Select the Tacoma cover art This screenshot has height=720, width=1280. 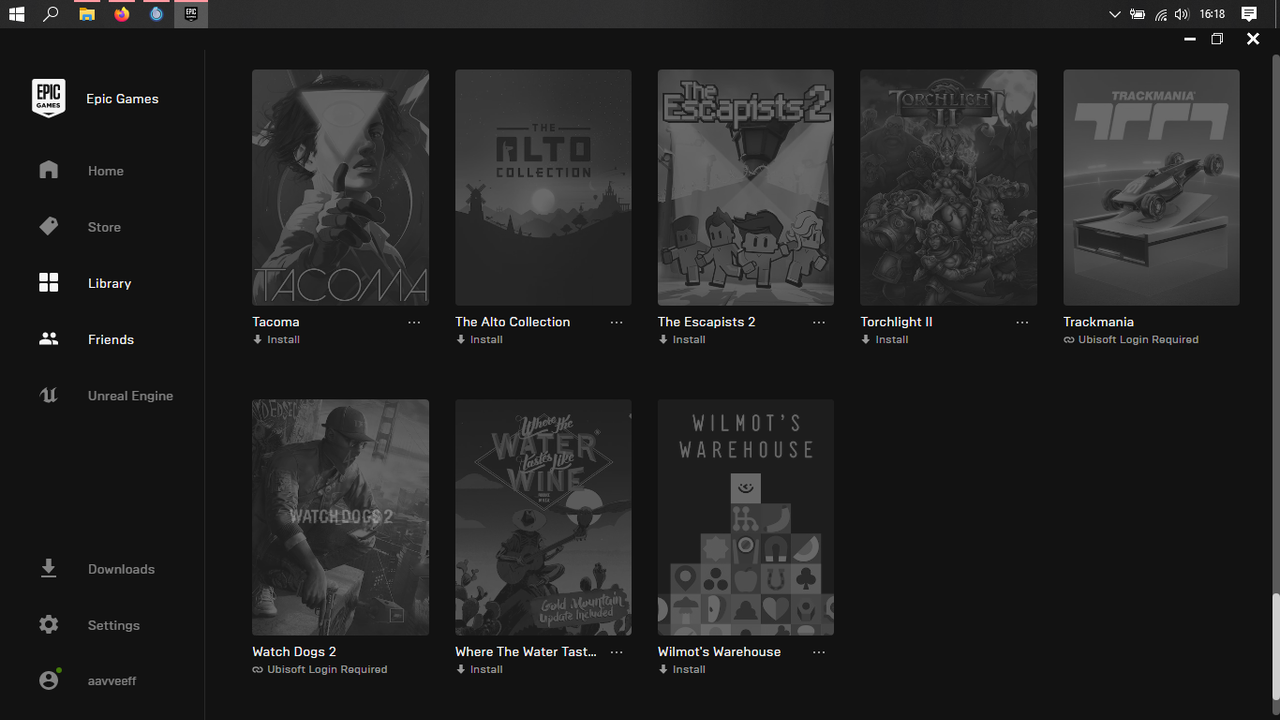pos(340,187)
